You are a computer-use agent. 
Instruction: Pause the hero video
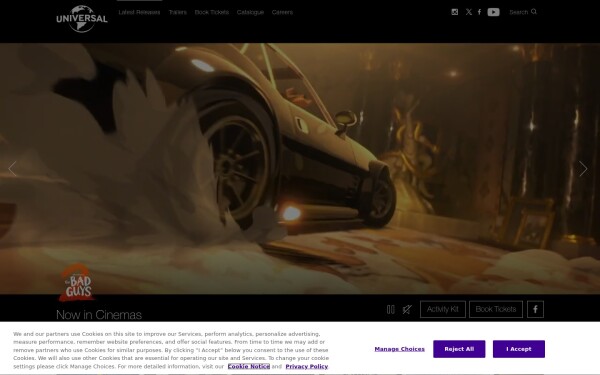click(391, 309)
